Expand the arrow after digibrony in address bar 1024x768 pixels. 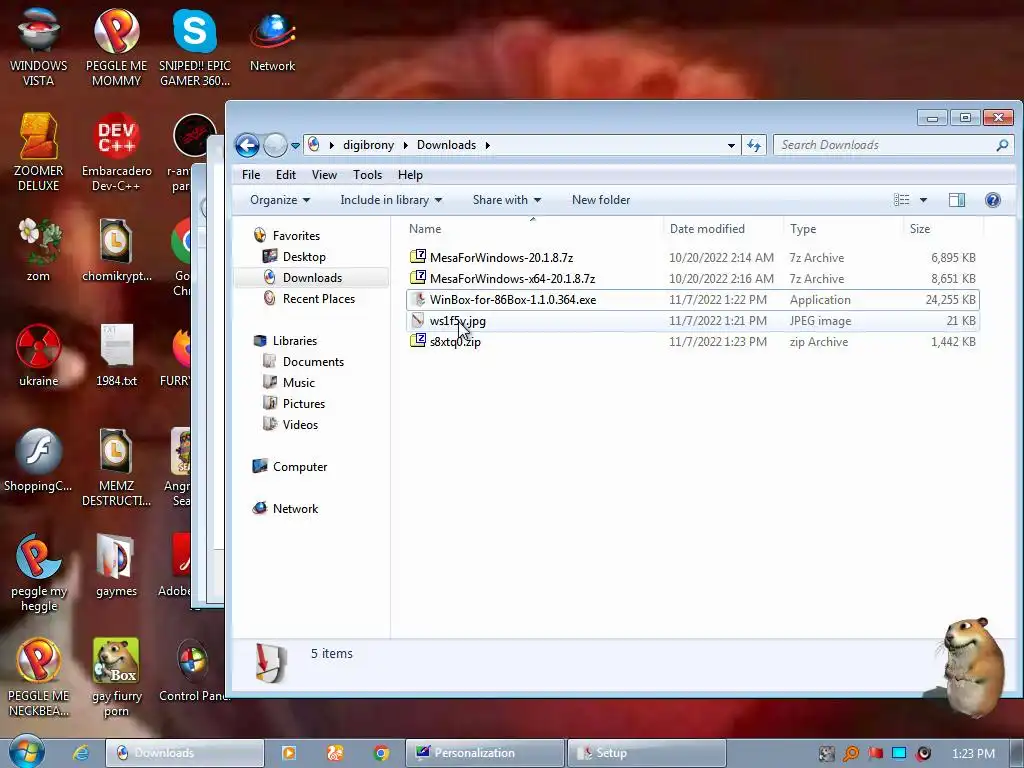[x=406, y=145]
